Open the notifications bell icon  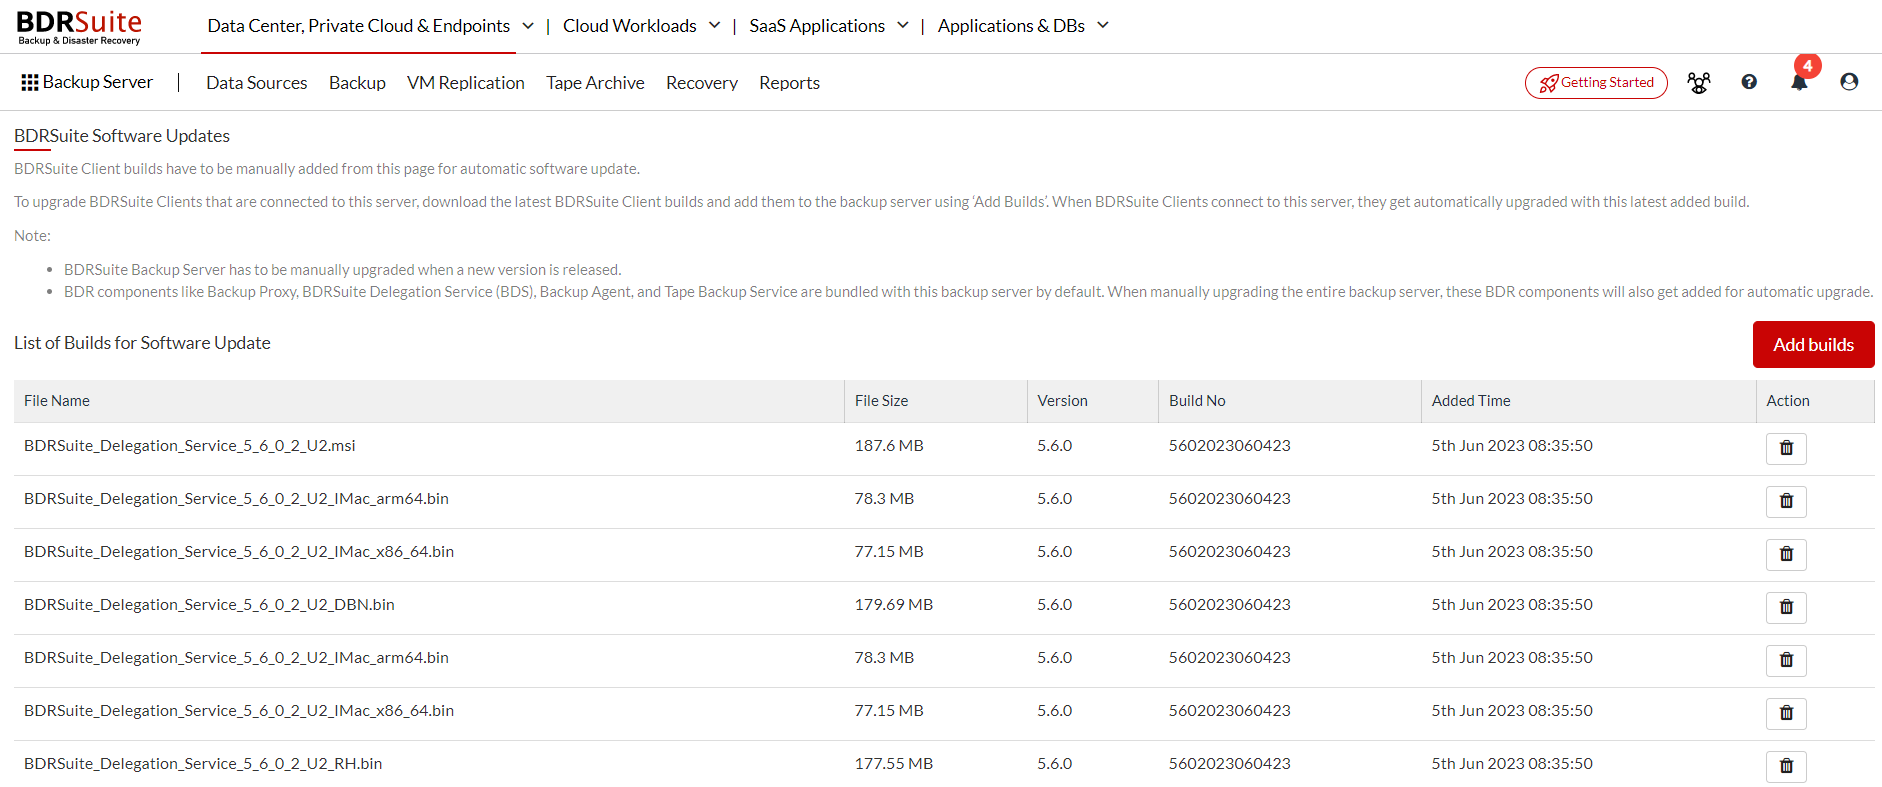click(1799, 82)
